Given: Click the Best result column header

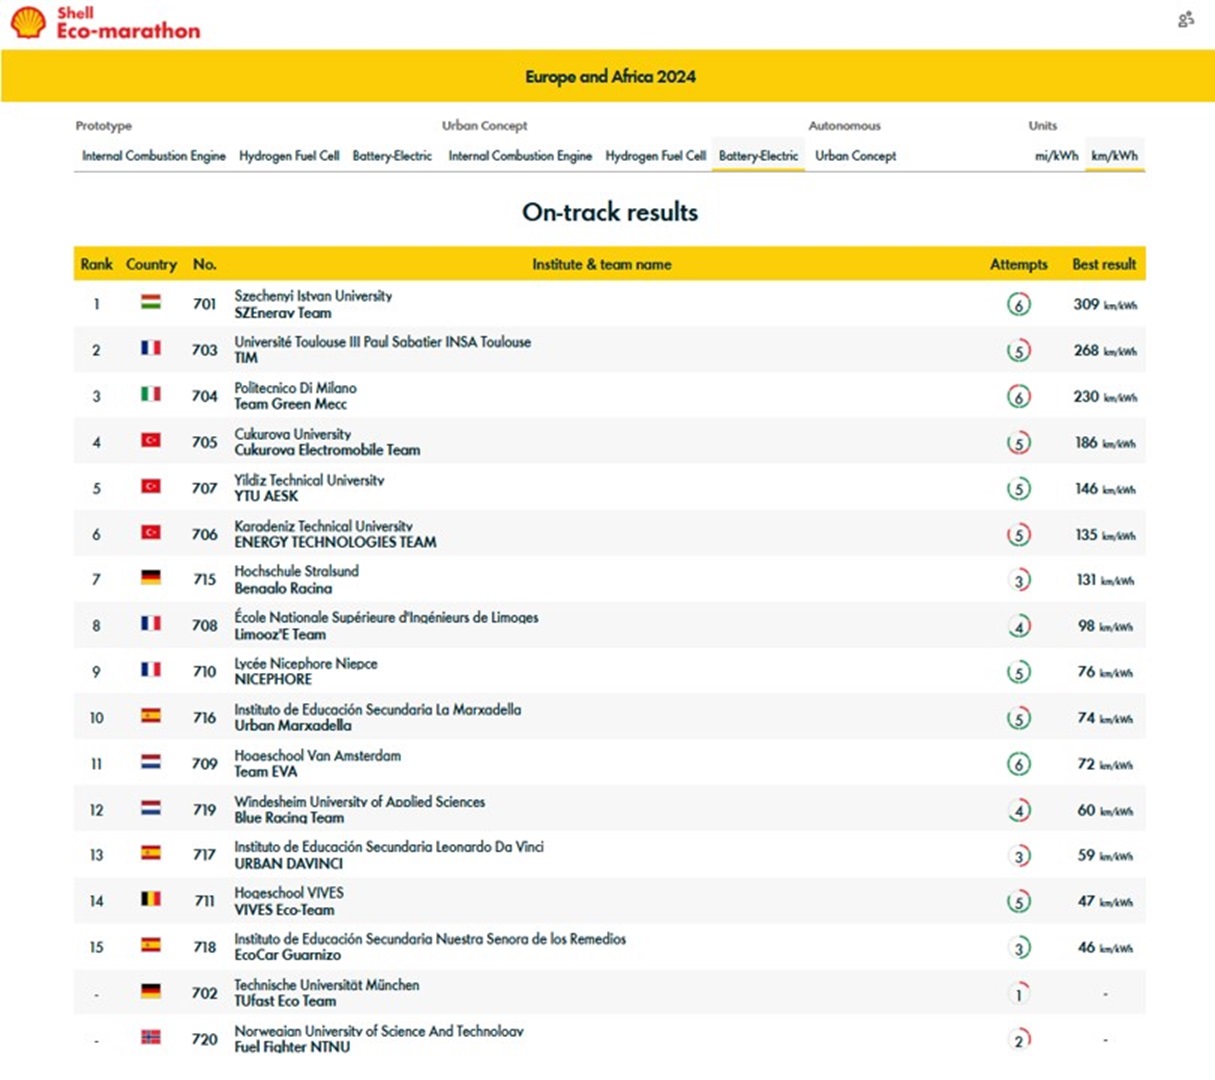Looking at the screenshot, I should (1104, 264).
